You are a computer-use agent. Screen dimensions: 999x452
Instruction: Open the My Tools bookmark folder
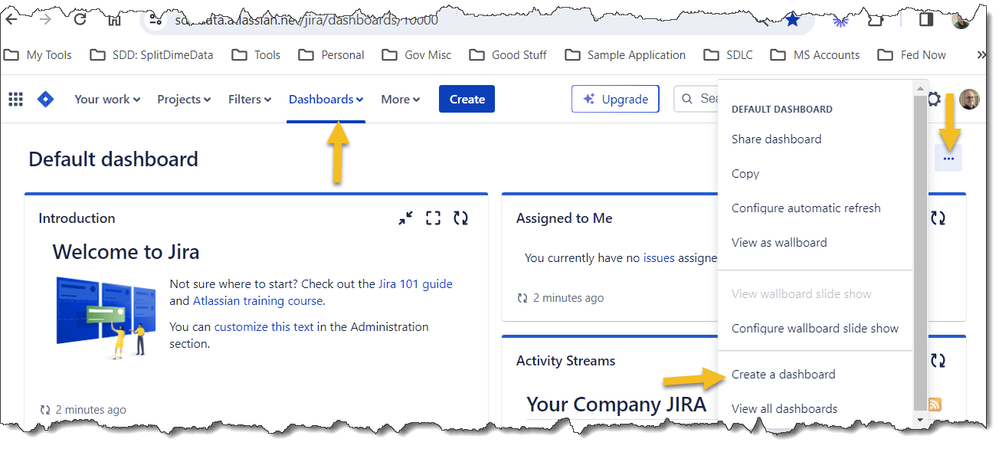click(38, 55)
